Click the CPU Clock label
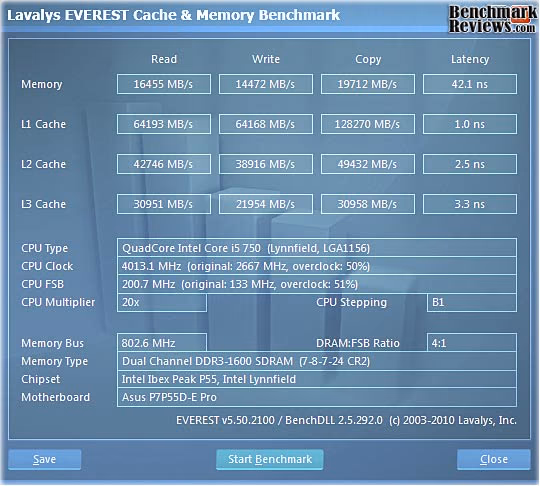540x486 pixels. pos(47,266)
